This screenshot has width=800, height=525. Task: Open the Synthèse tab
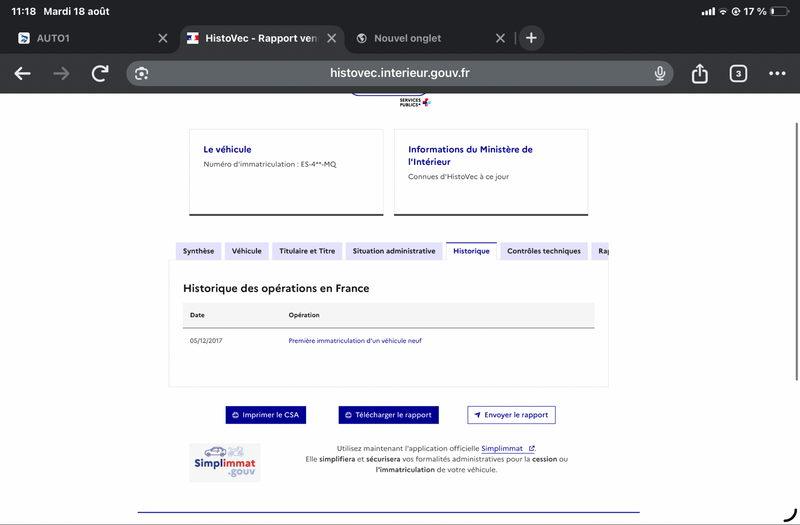[198, 251]
